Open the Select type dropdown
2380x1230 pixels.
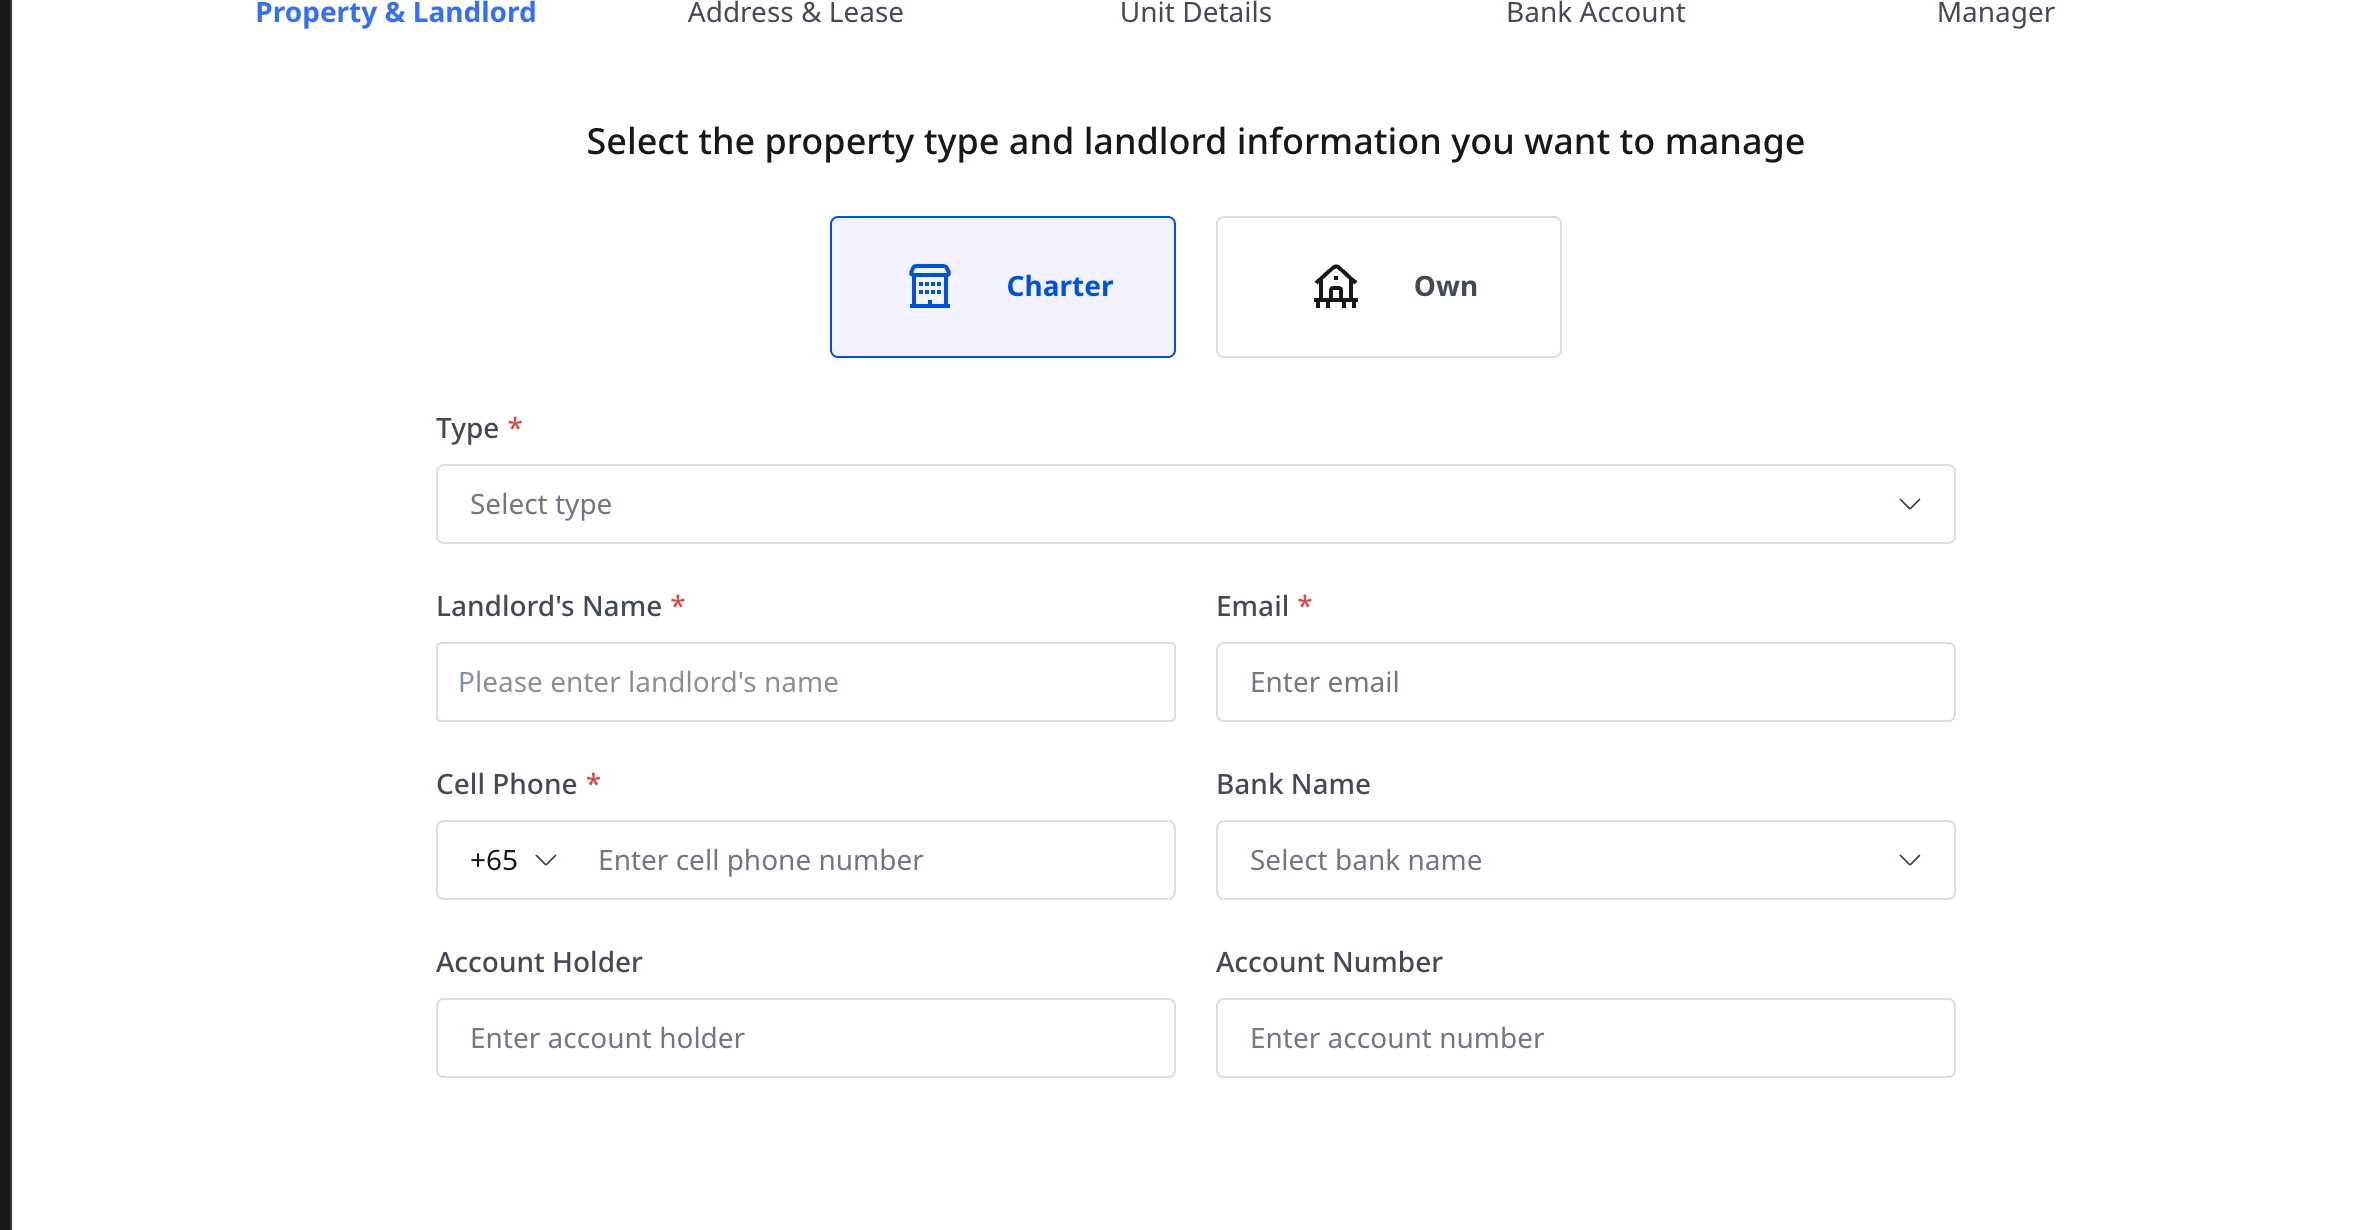click(x=1195, y=504)
